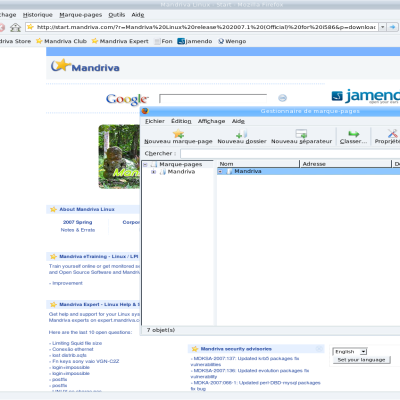Click the star icon beside About Mandriva Linux

point(53,209)
